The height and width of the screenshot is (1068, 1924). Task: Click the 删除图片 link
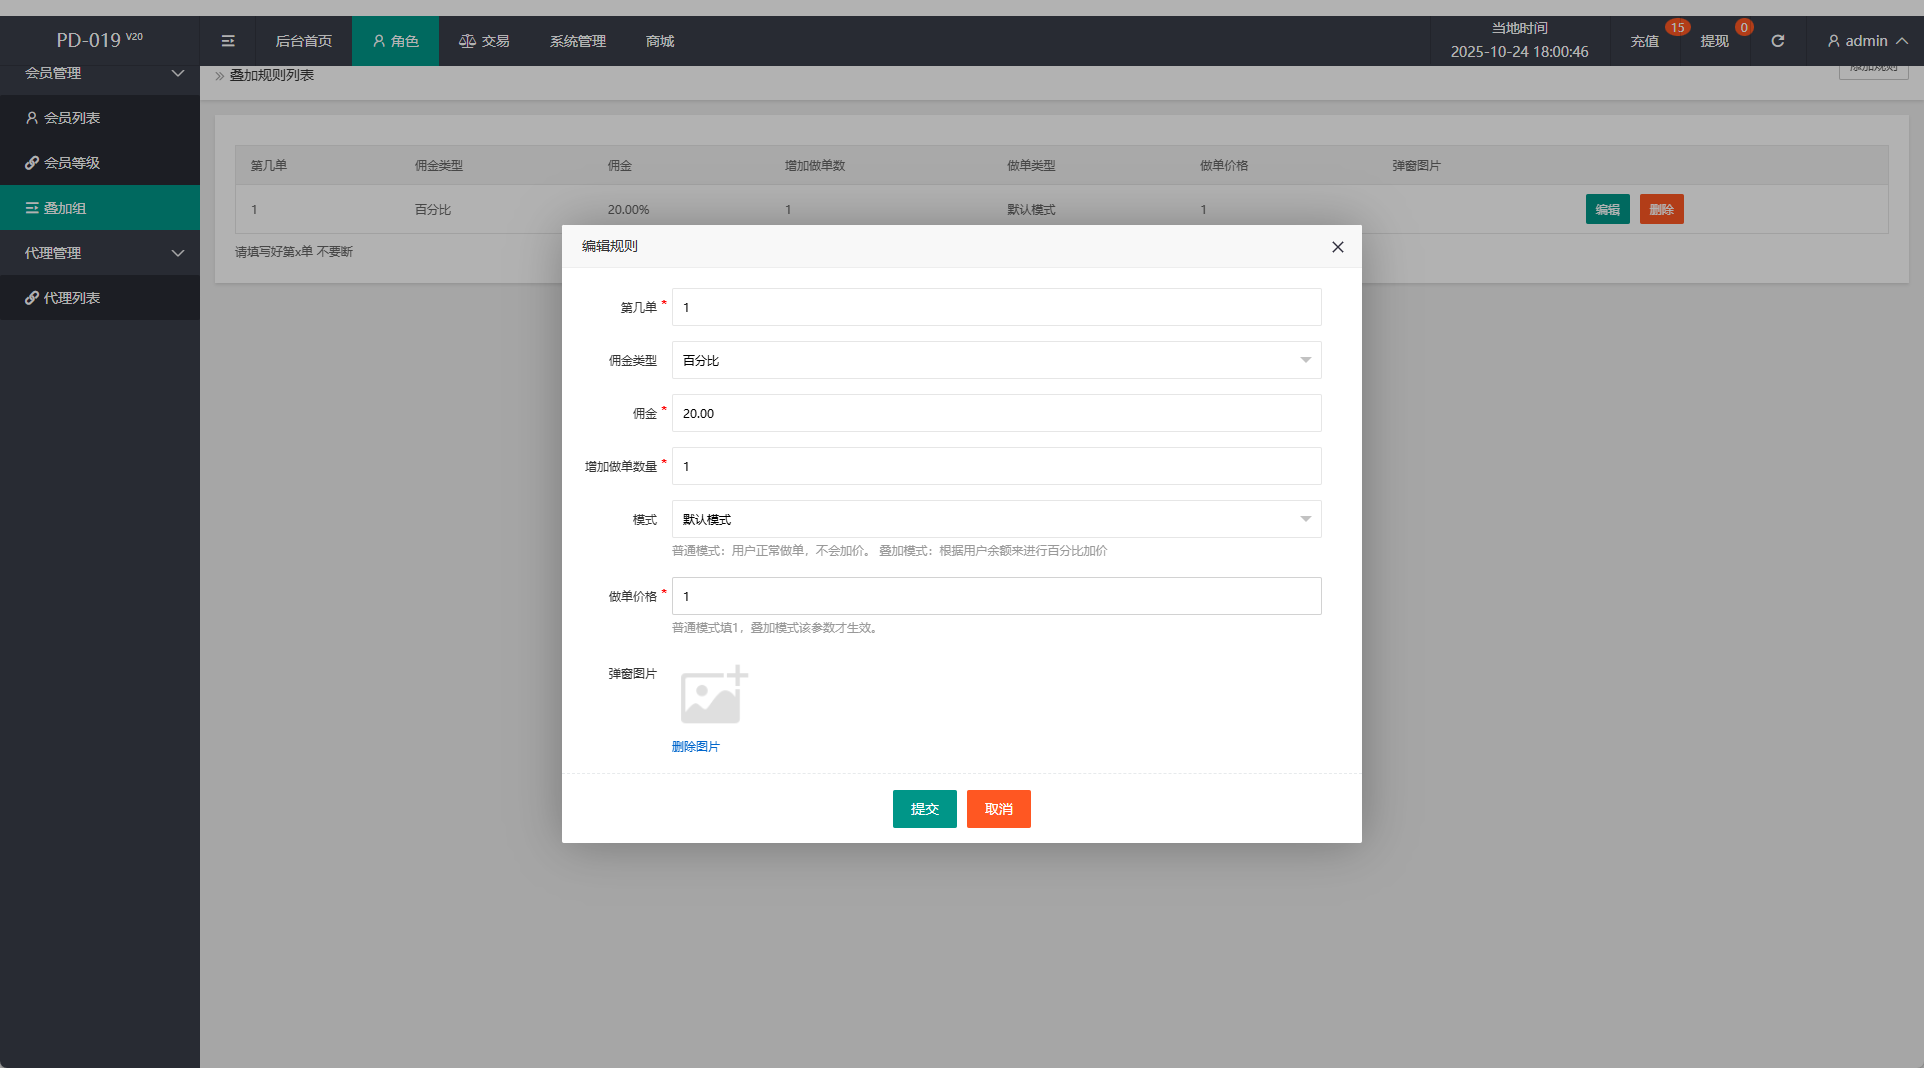click(x=695, y=747)
